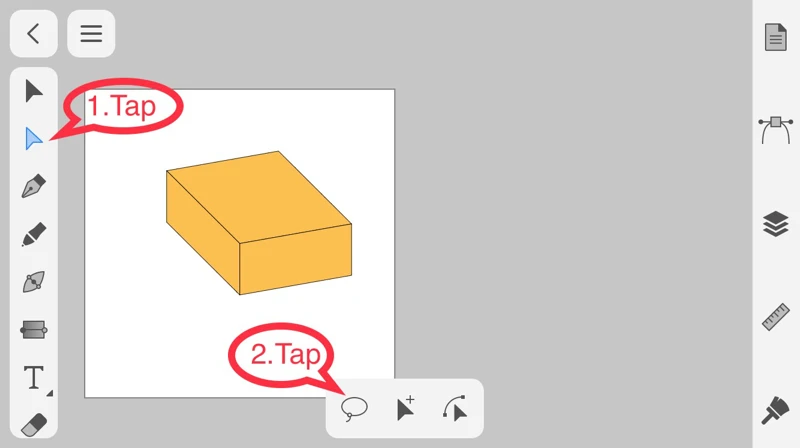Open the paint brush Appearance panel
800x448 pixels.
776,410
